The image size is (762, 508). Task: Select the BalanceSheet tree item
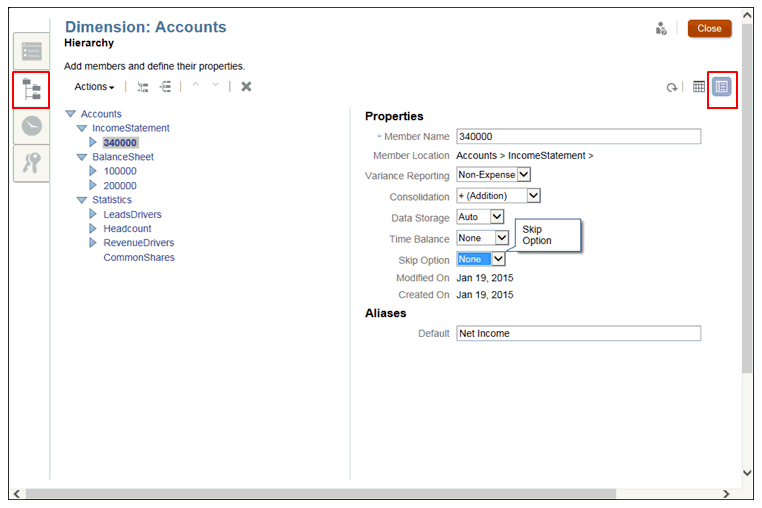pyautogui.click(x=123, y=157)
